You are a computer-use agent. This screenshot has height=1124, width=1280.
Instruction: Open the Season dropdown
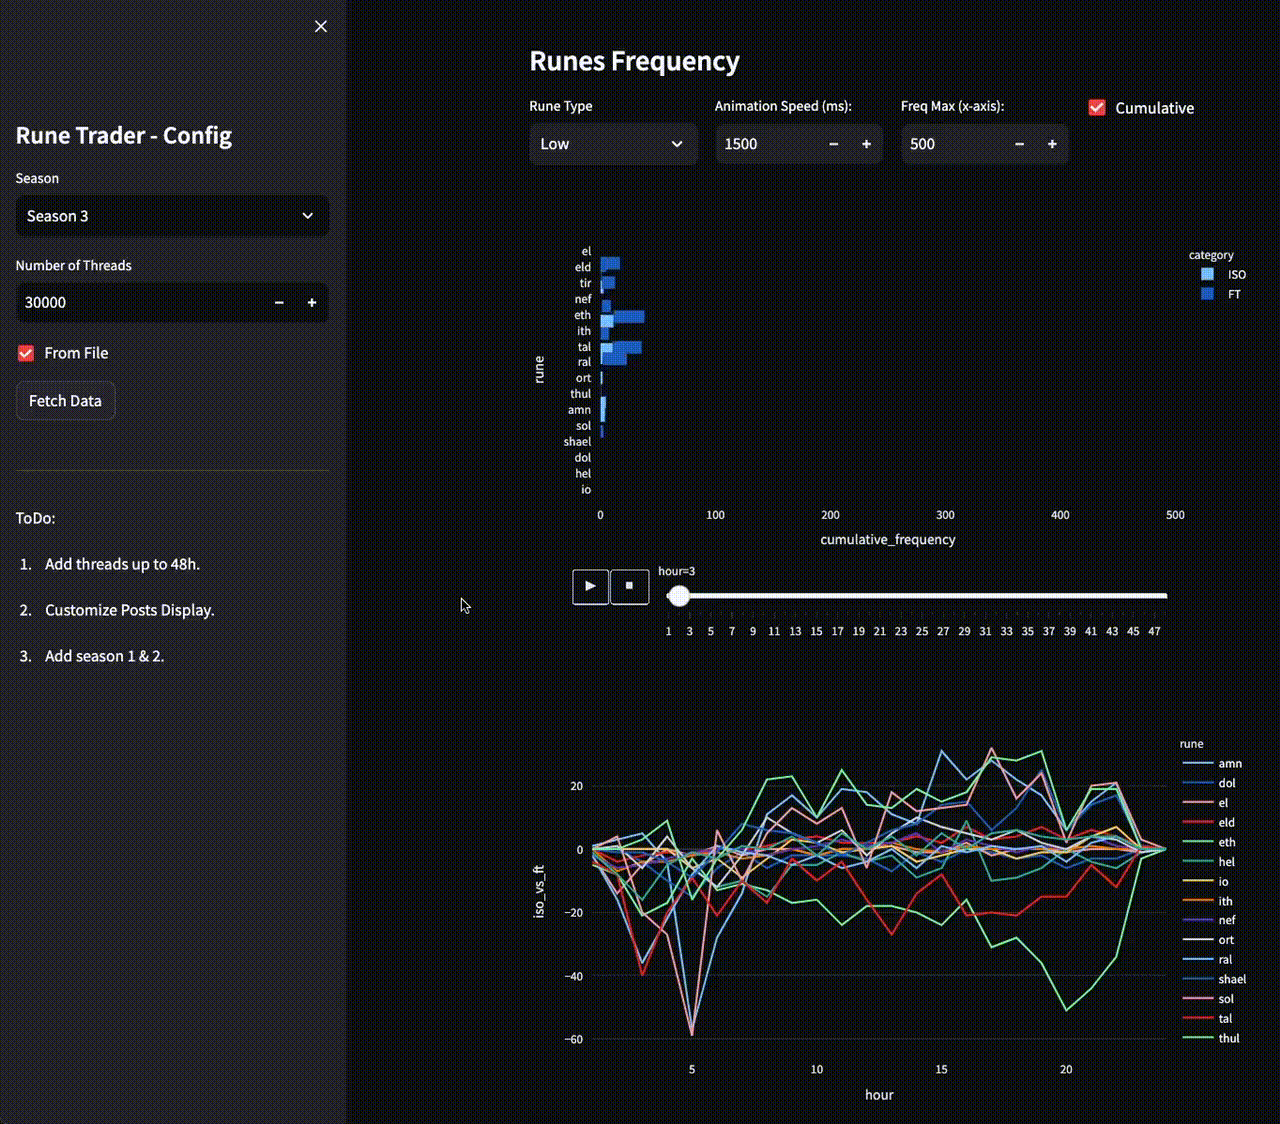(172, 216)
